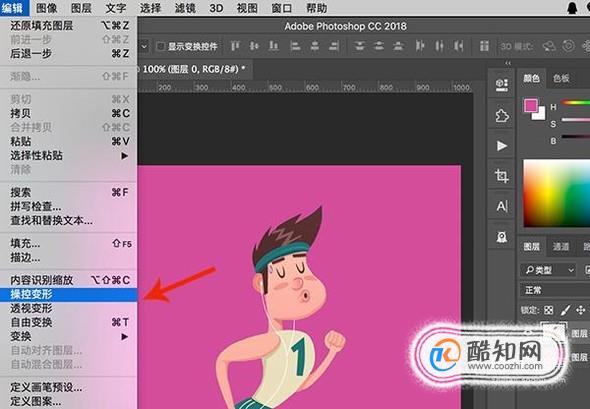Open the crop-shaped panel icon in dock

(x=502, y=176)
